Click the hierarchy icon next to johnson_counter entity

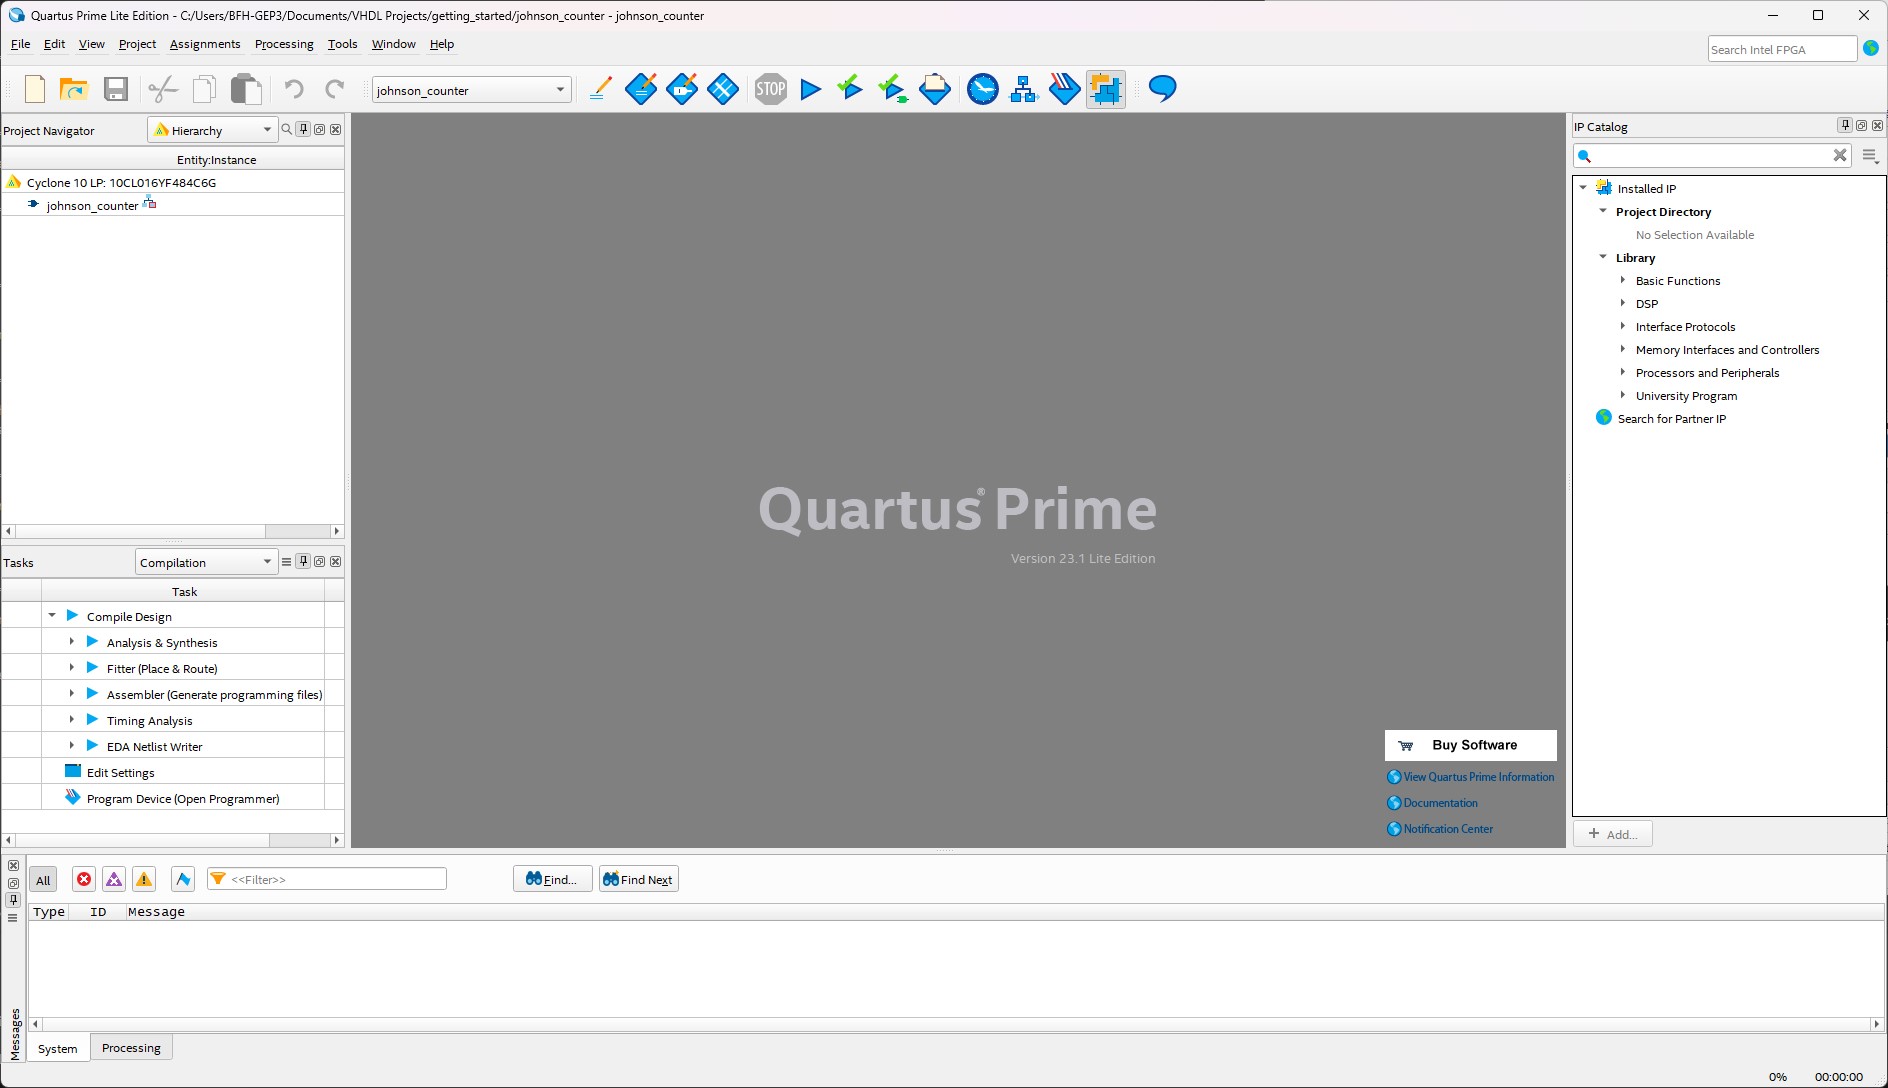[149, 203]
